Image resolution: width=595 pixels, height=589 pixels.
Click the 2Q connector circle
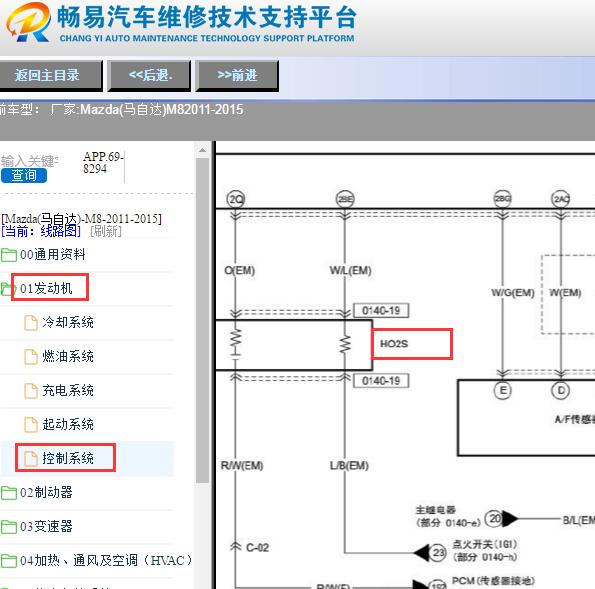236,199
